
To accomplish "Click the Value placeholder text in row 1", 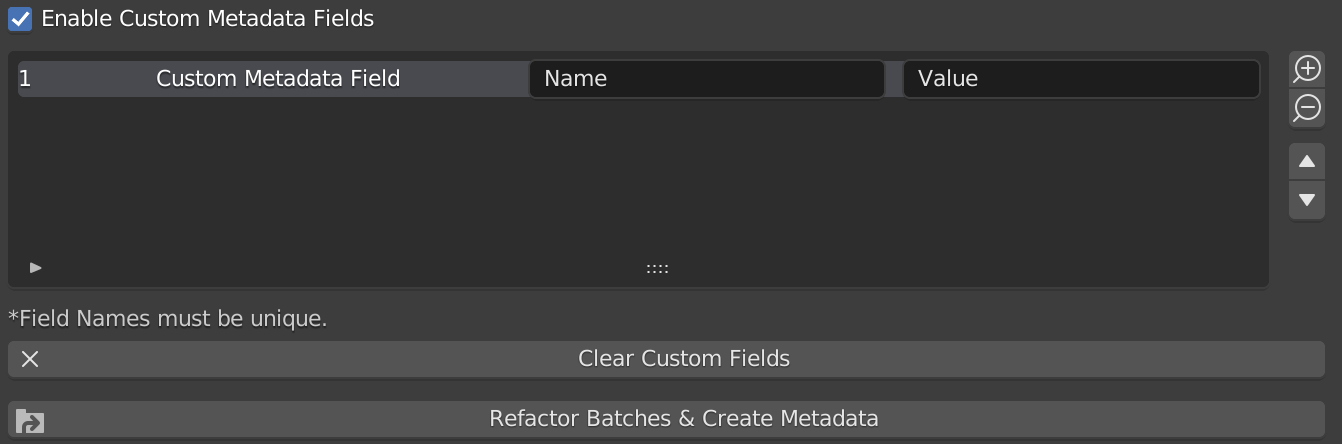I will 947,79.
